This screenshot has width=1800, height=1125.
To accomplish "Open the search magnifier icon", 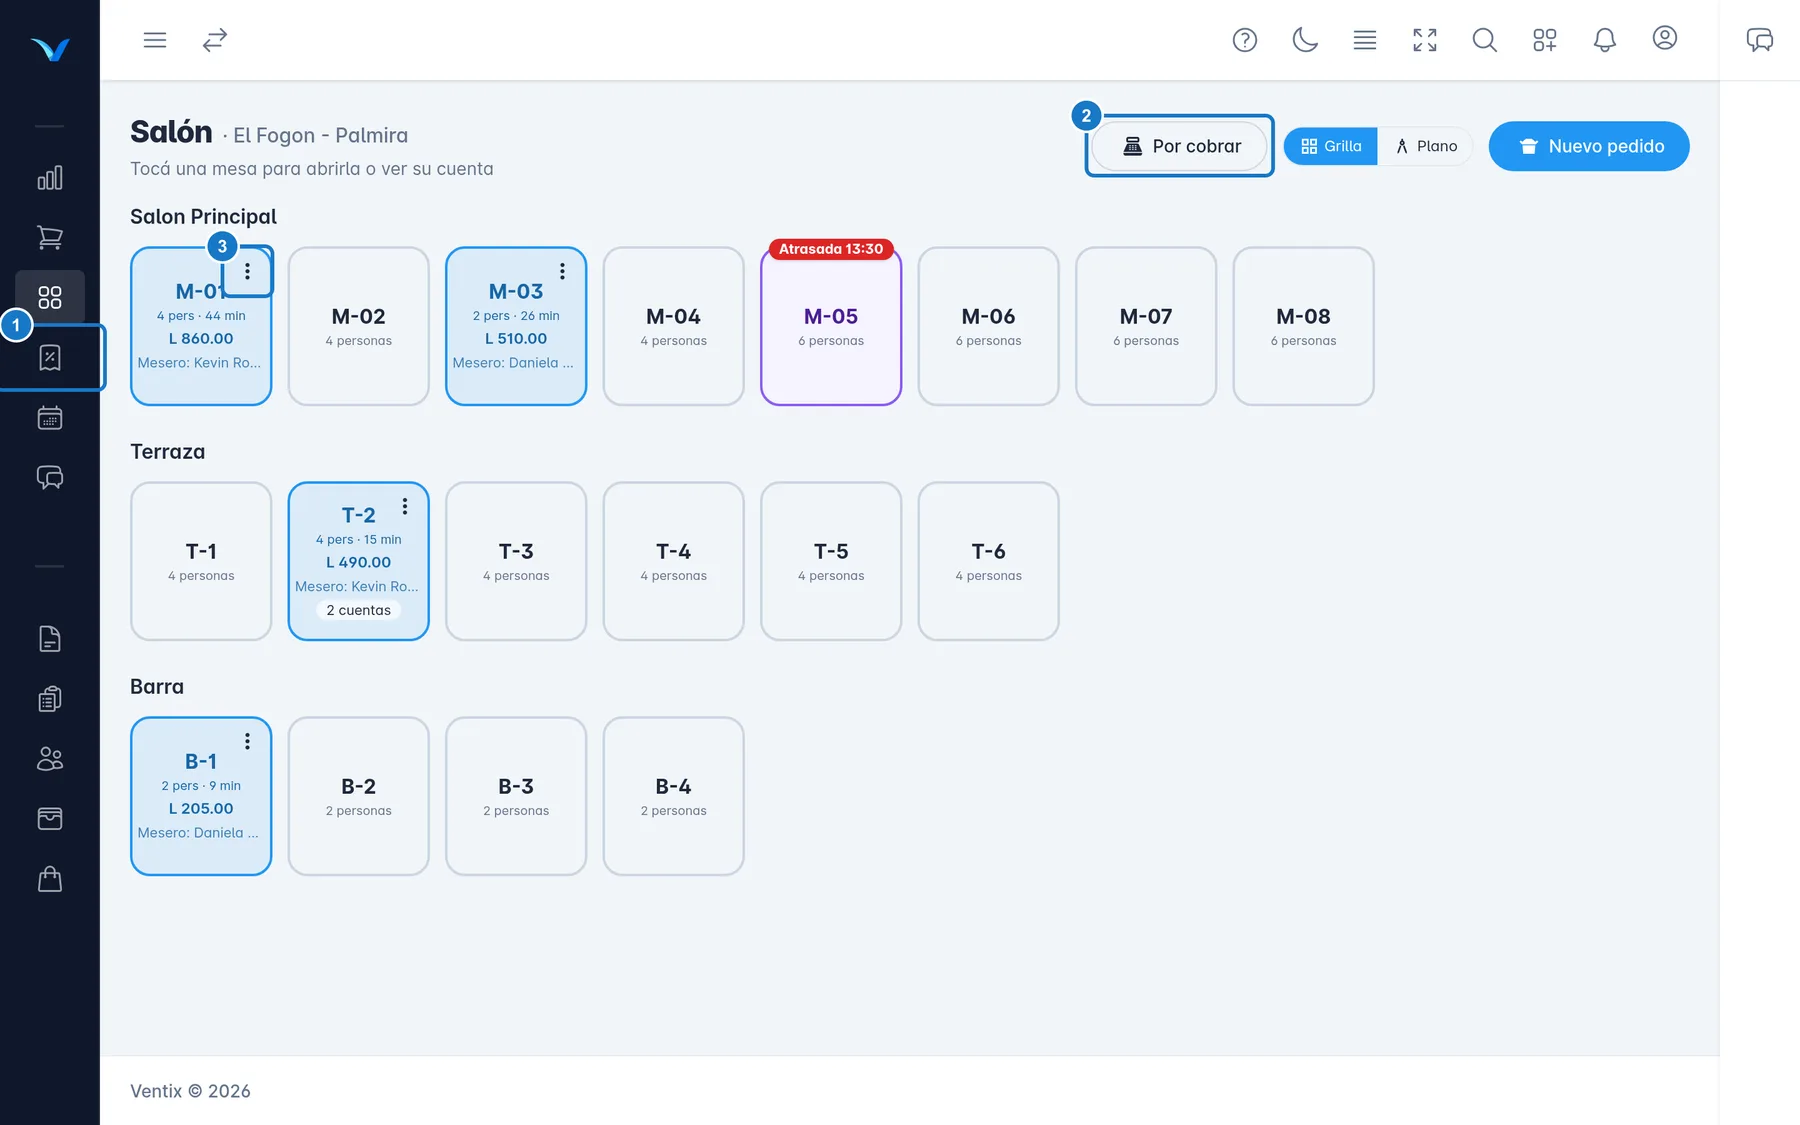I will 1485,40.
